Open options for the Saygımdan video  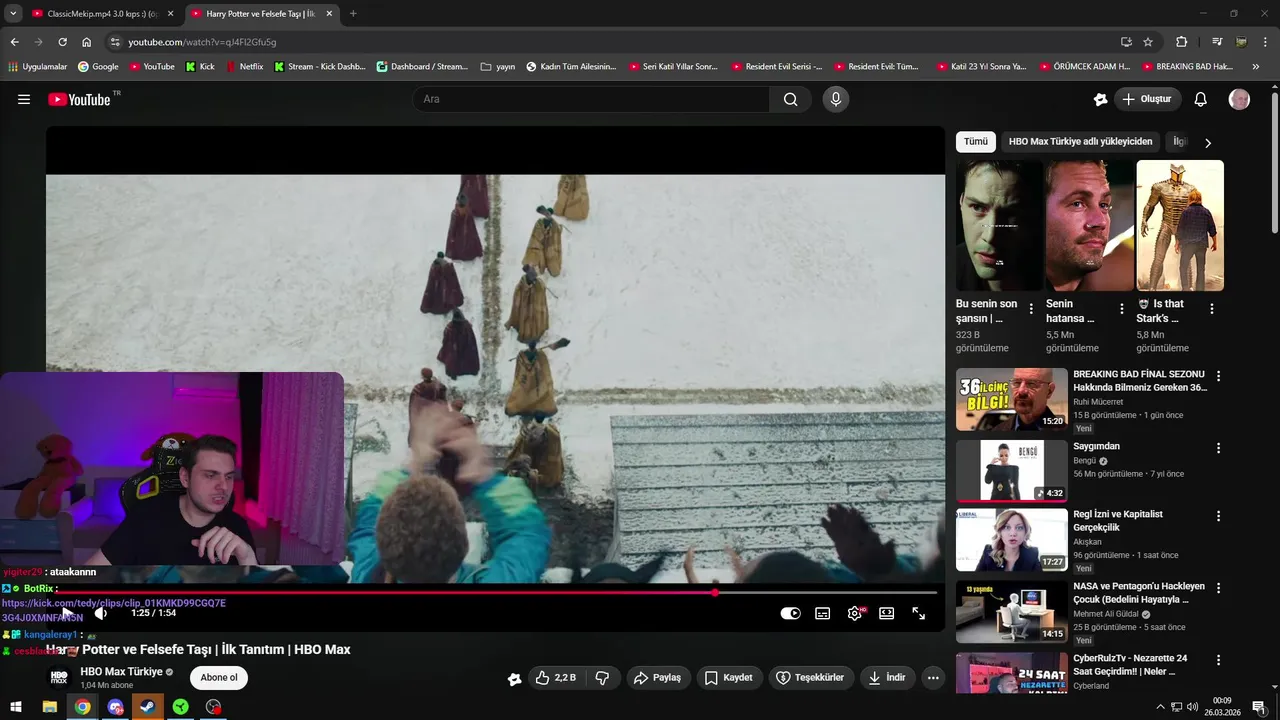coord(1218,448)
